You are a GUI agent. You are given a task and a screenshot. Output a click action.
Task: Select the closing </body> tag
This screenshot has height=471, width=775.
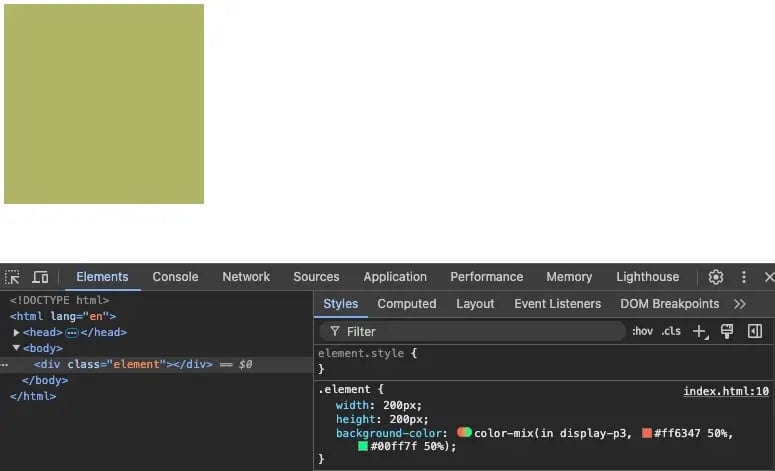[x=45, y=380]
